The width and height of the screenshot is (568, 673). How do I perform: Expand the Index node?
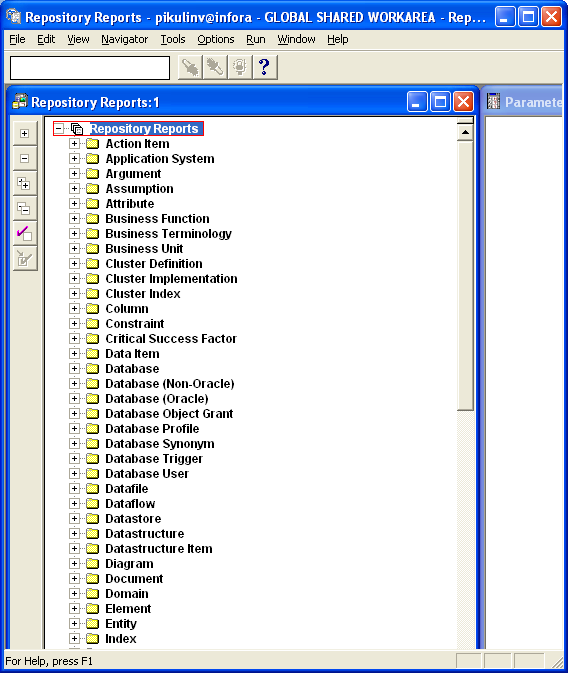tap(74, 639)
